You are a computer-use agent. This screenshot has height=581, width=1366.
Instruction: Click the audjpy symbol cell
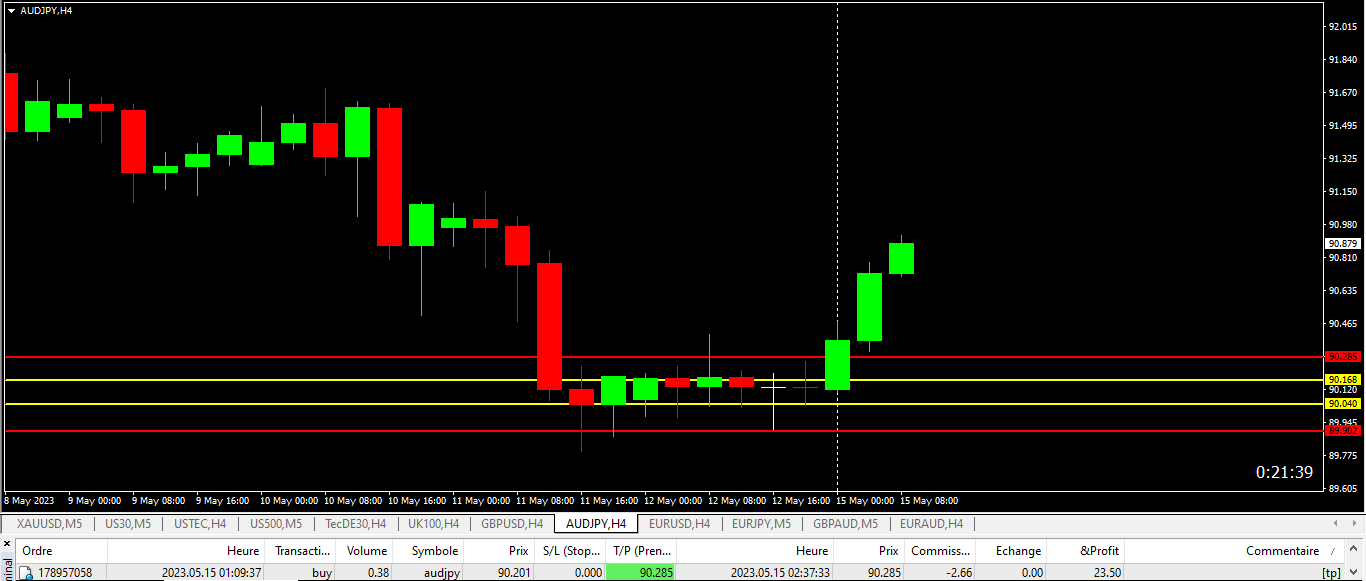click(x=440, y=573)
